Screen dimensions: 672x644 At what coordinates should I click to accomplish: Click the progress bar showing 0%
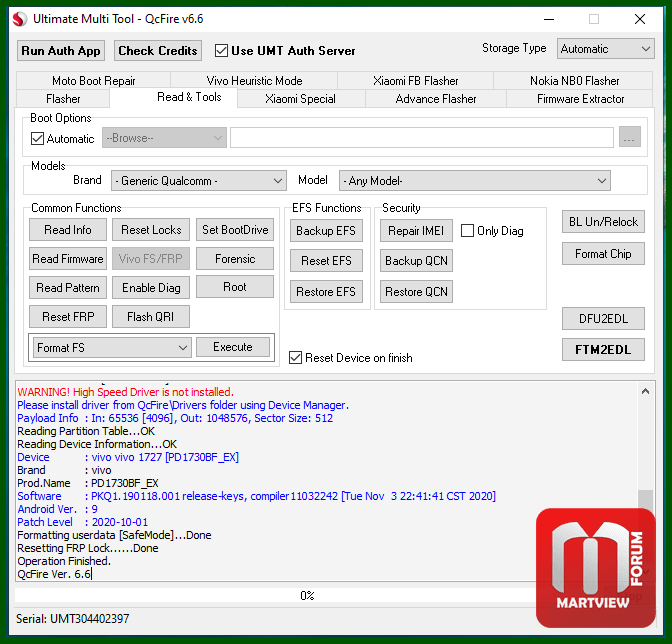(x=308, y=595)
